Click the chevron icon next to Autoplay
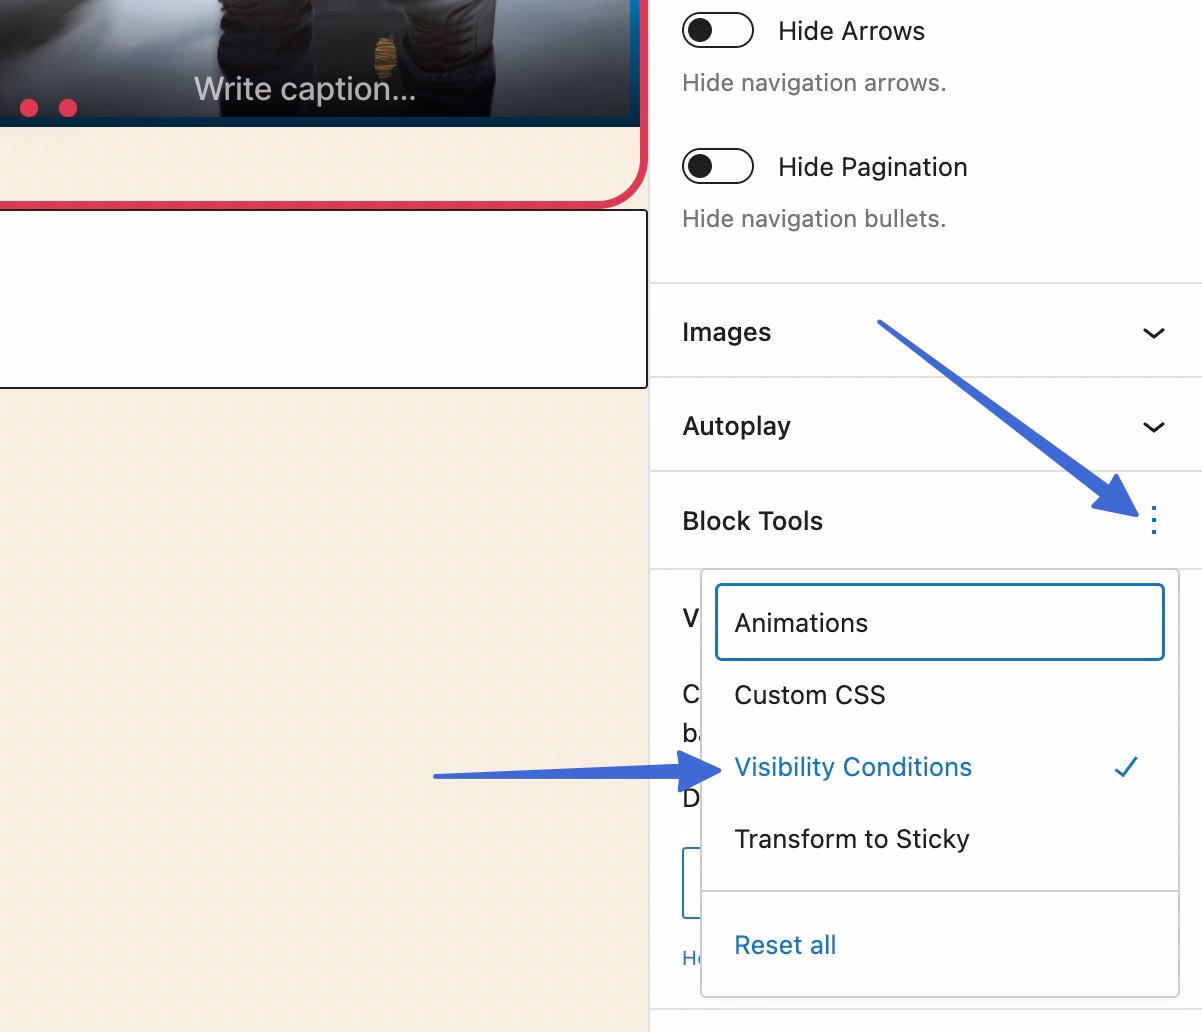This screenshot has width=1202, height=1032. [1153, 426]
